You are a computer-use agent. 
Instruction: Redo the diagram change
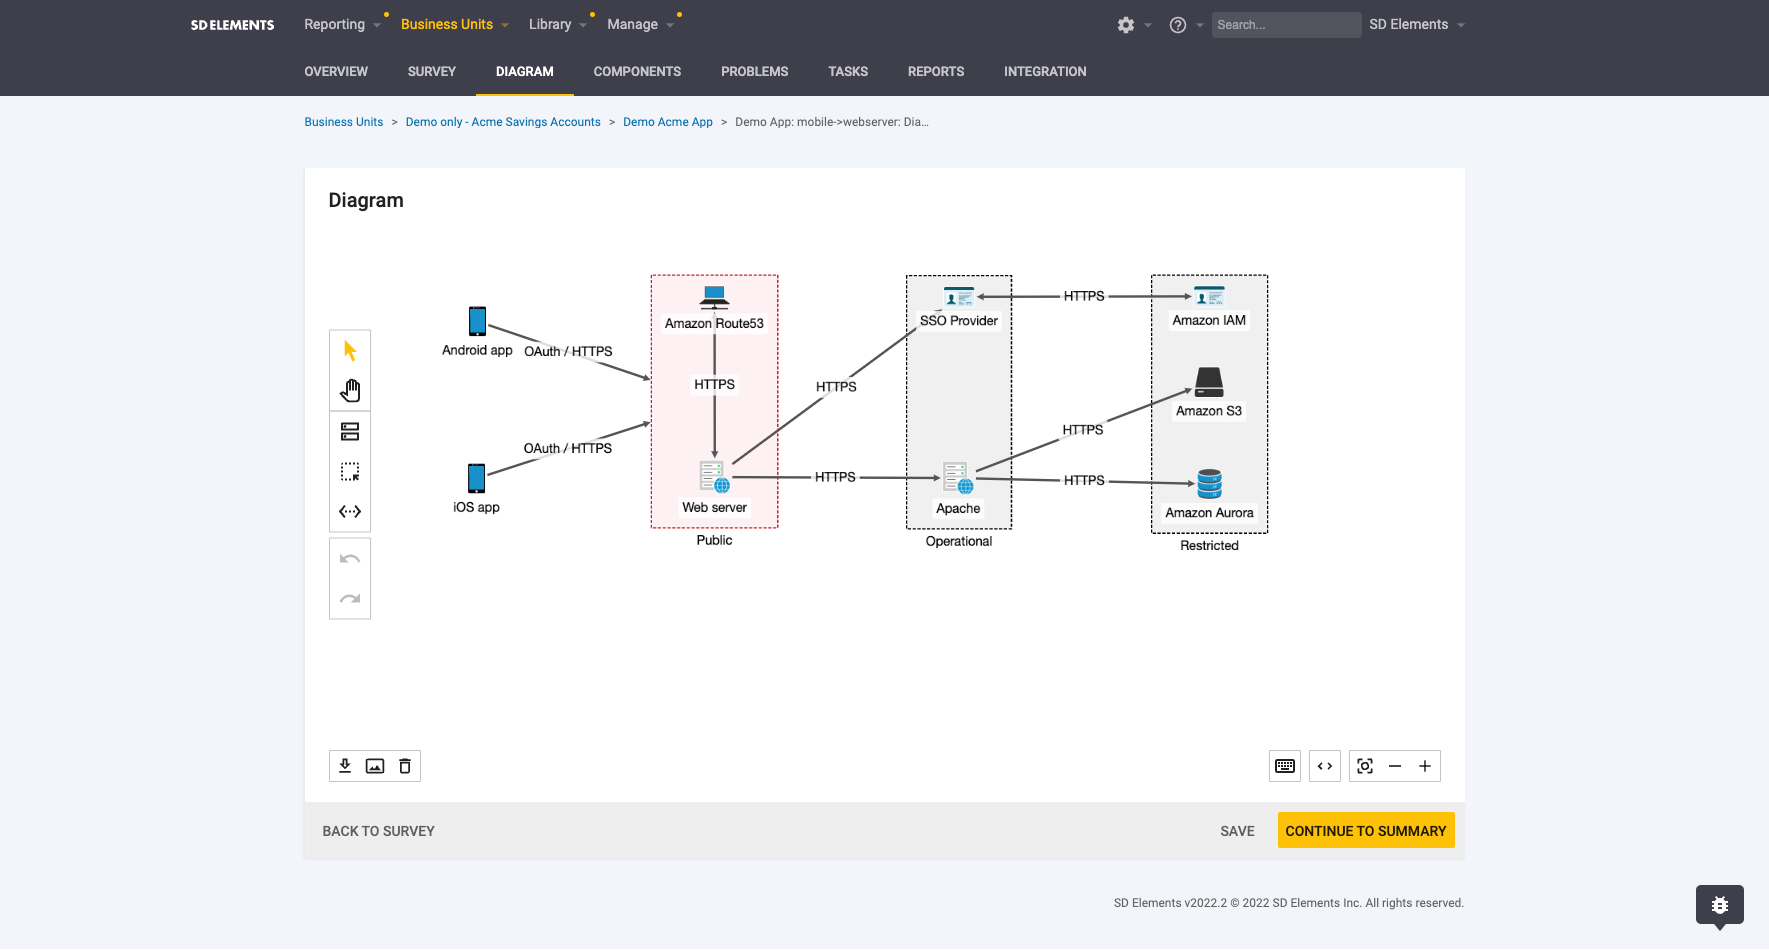(x=350, y=599)
